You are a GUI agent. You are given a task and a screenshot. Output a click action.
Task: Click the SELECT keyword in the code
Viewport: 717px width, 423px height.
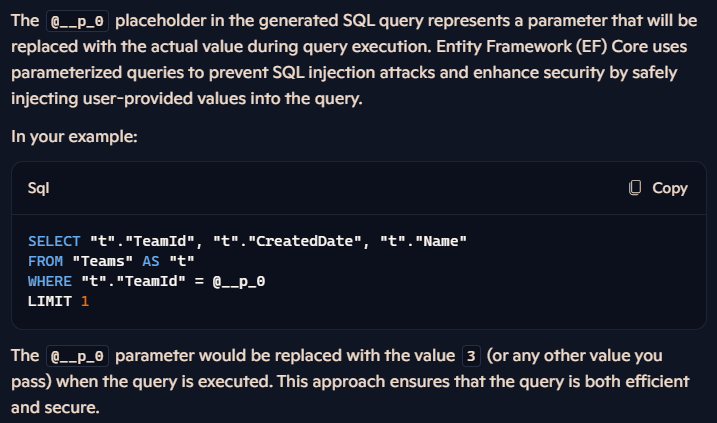[x=54, y=241]
